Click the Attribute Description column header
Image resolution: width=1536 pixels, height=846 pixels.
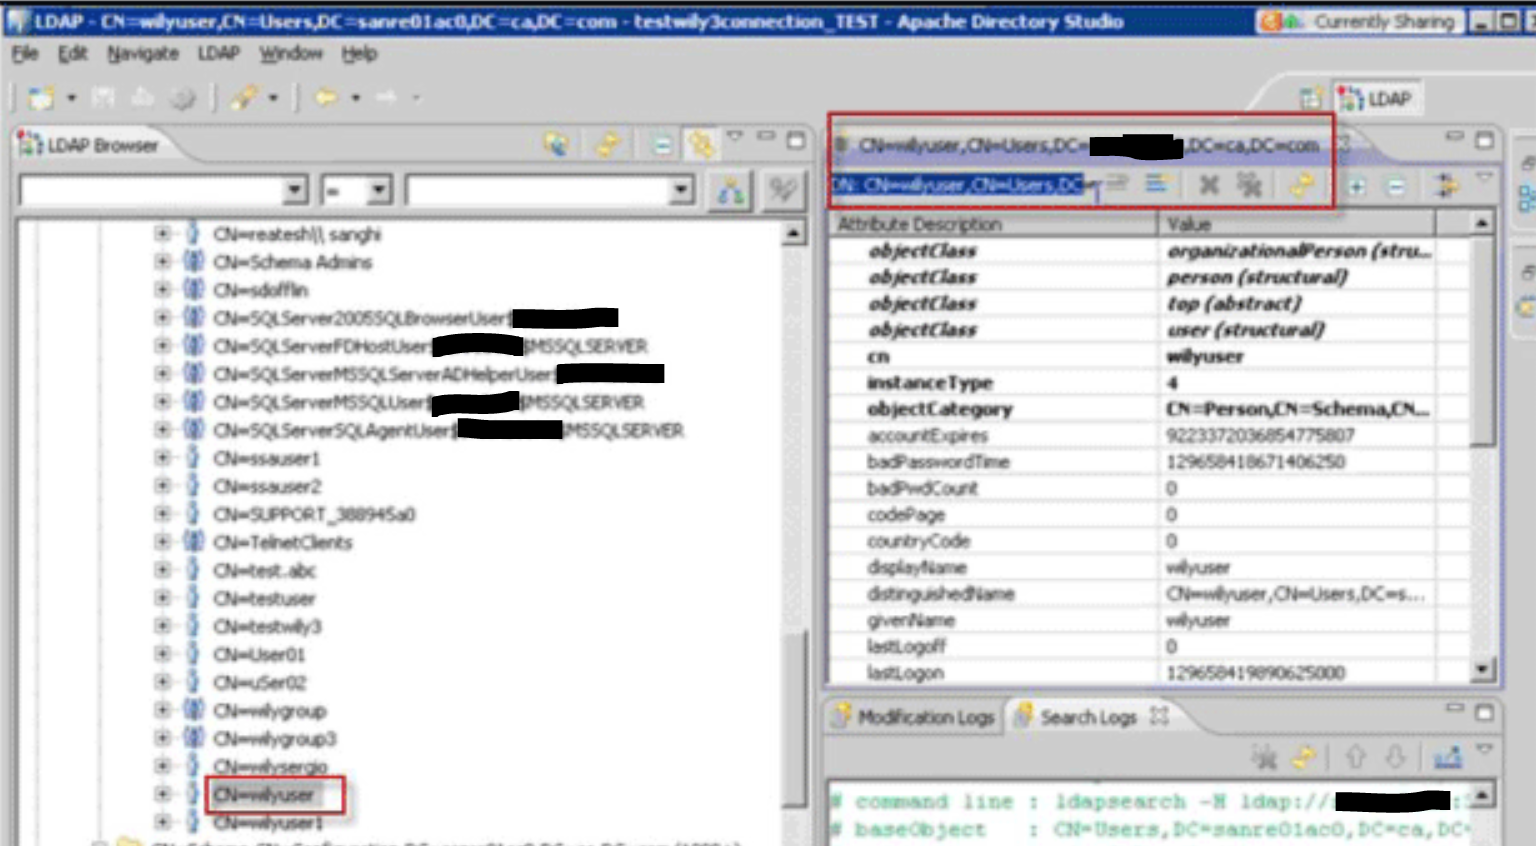(994, 224)
